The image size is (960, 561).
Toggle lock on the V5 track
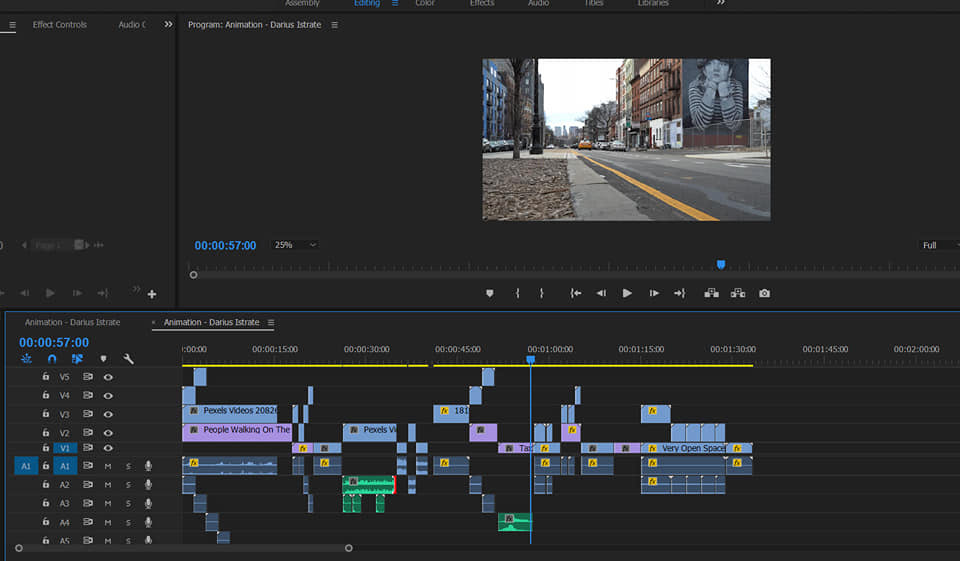[x=46, y=377]
